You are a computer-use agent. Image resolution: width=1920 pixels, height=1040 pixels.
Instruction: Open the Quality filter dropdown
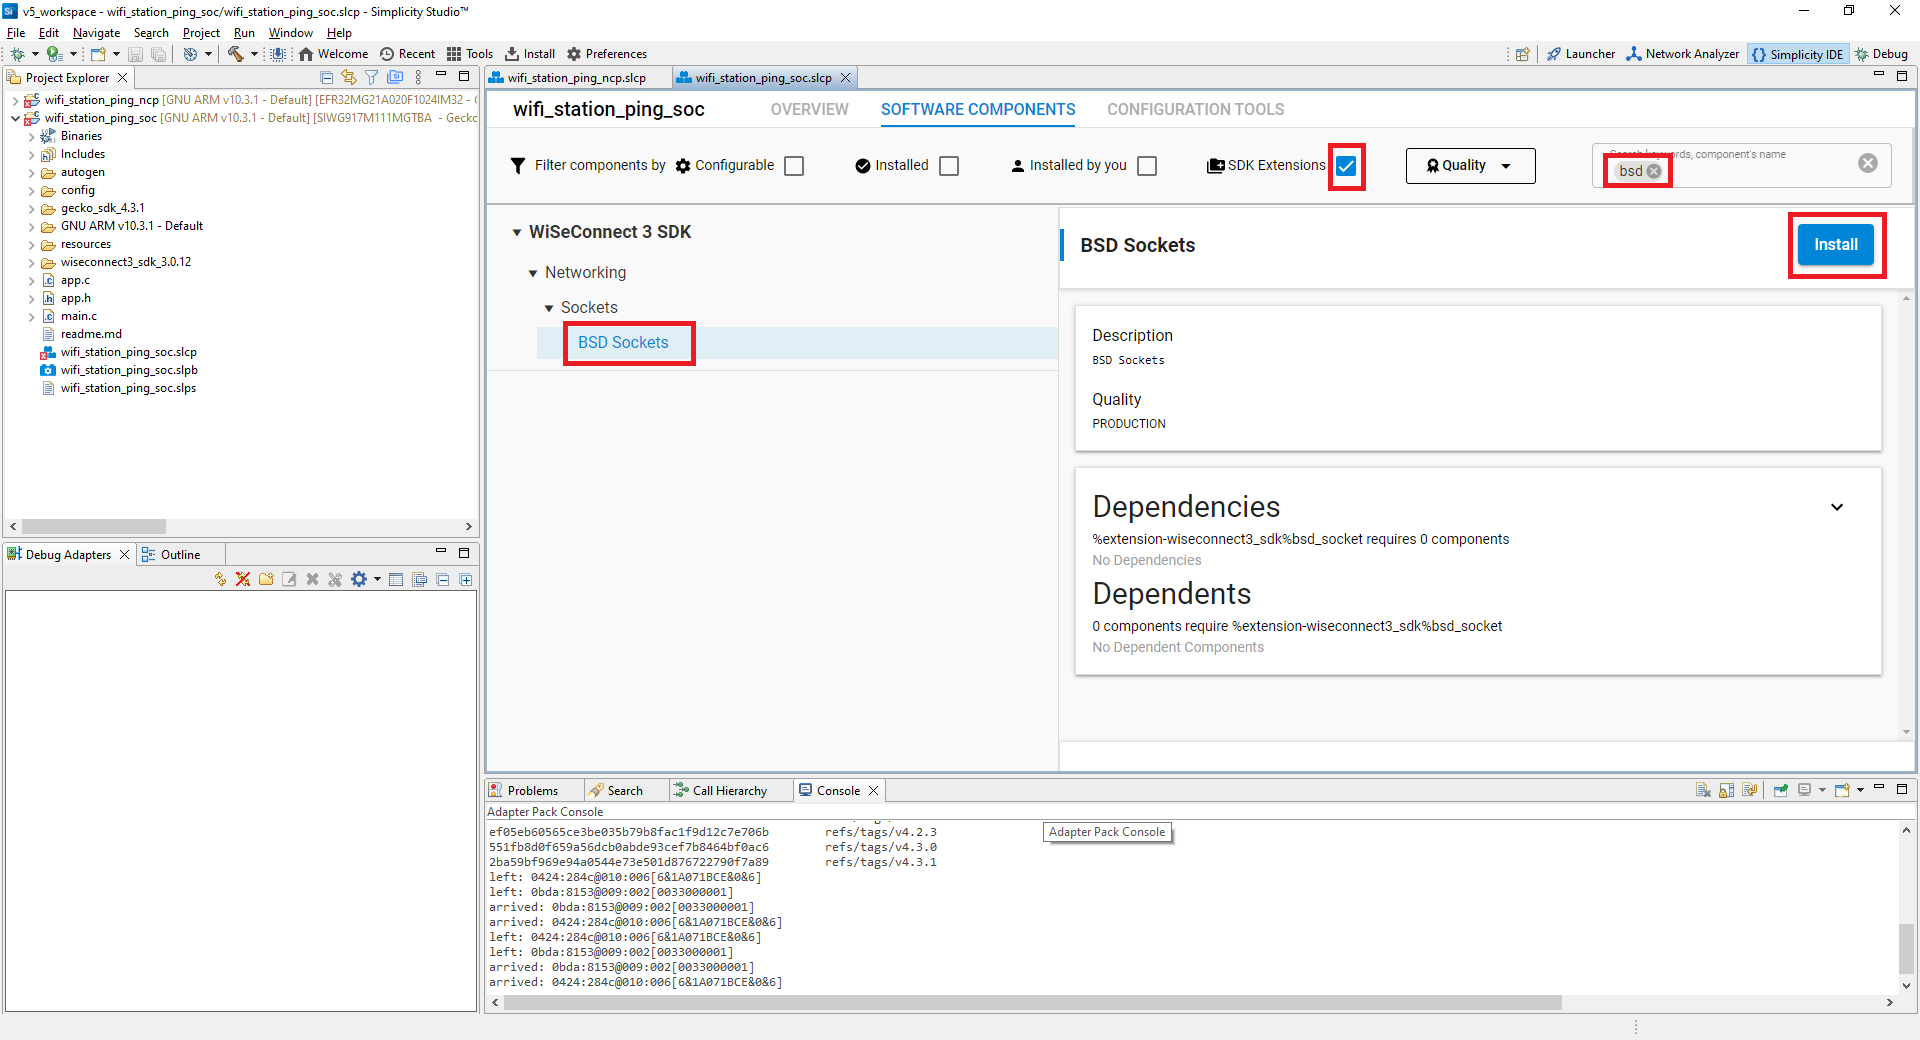[1469, 165]
